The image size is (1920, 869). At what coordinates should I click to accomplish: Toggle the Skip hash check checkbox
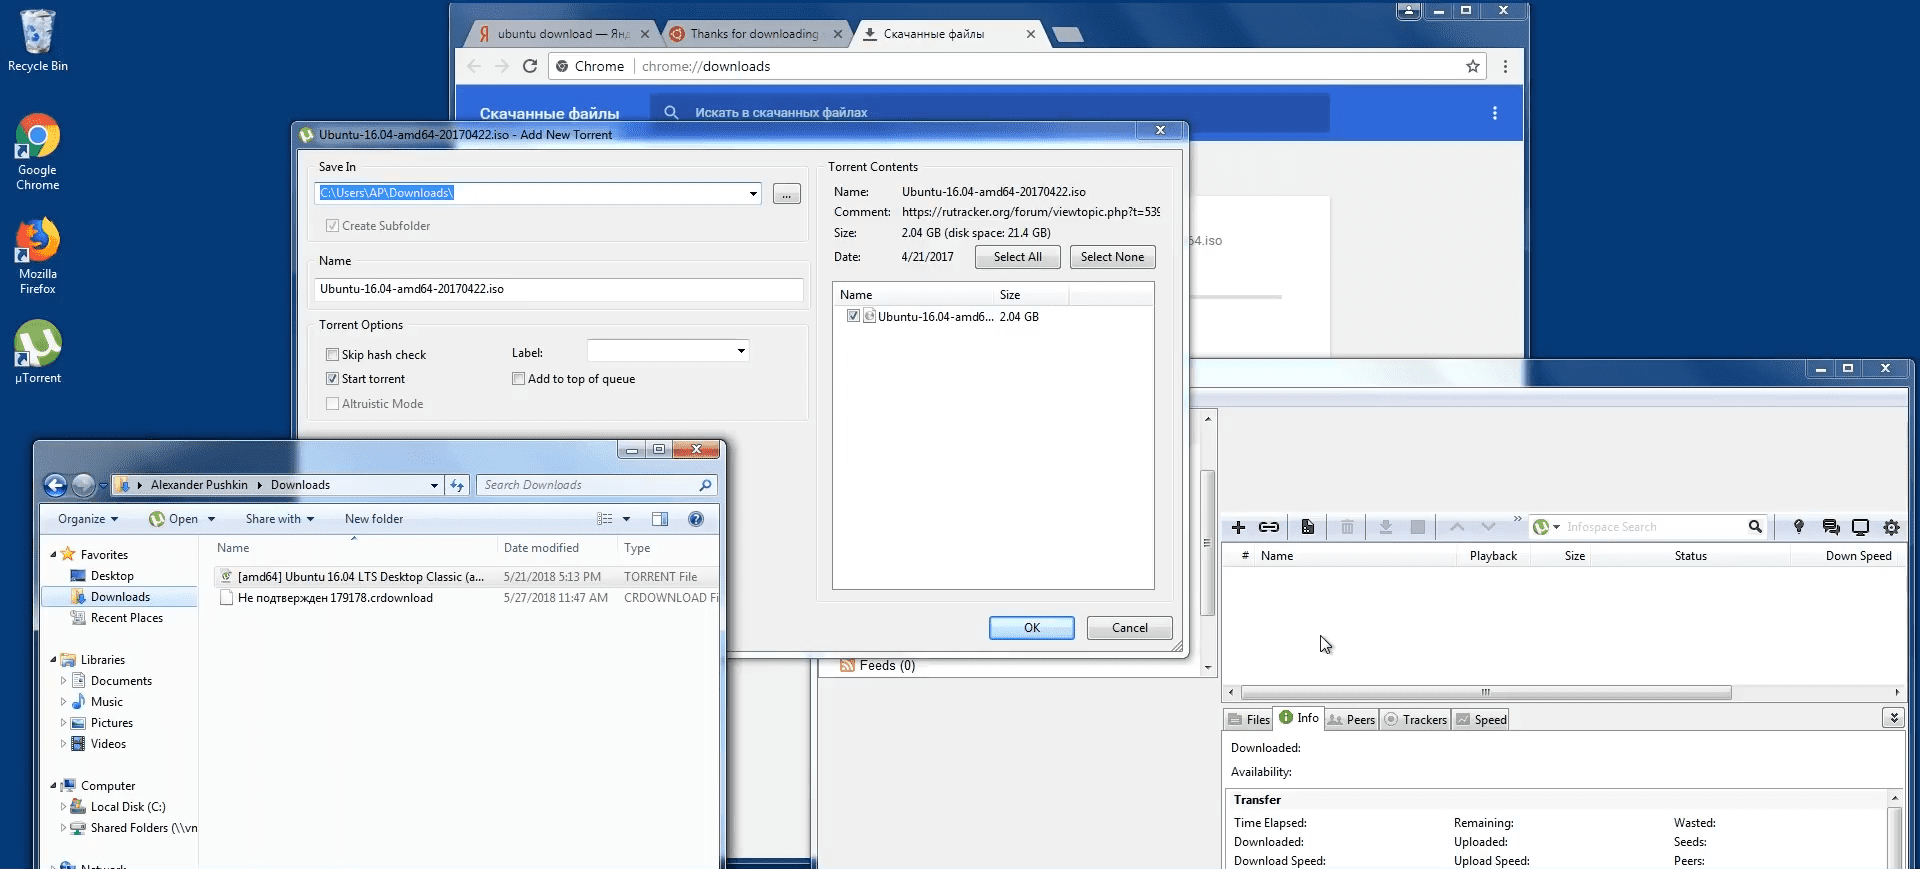click(332, 355)
